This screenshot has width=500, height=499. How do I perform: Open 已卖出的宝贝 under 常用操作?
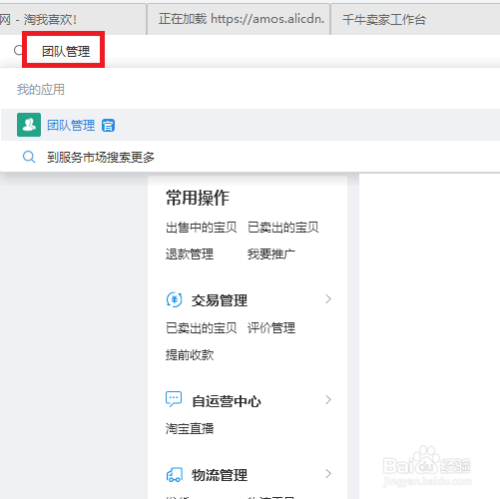pyautogui.click(x=283, y=228)
